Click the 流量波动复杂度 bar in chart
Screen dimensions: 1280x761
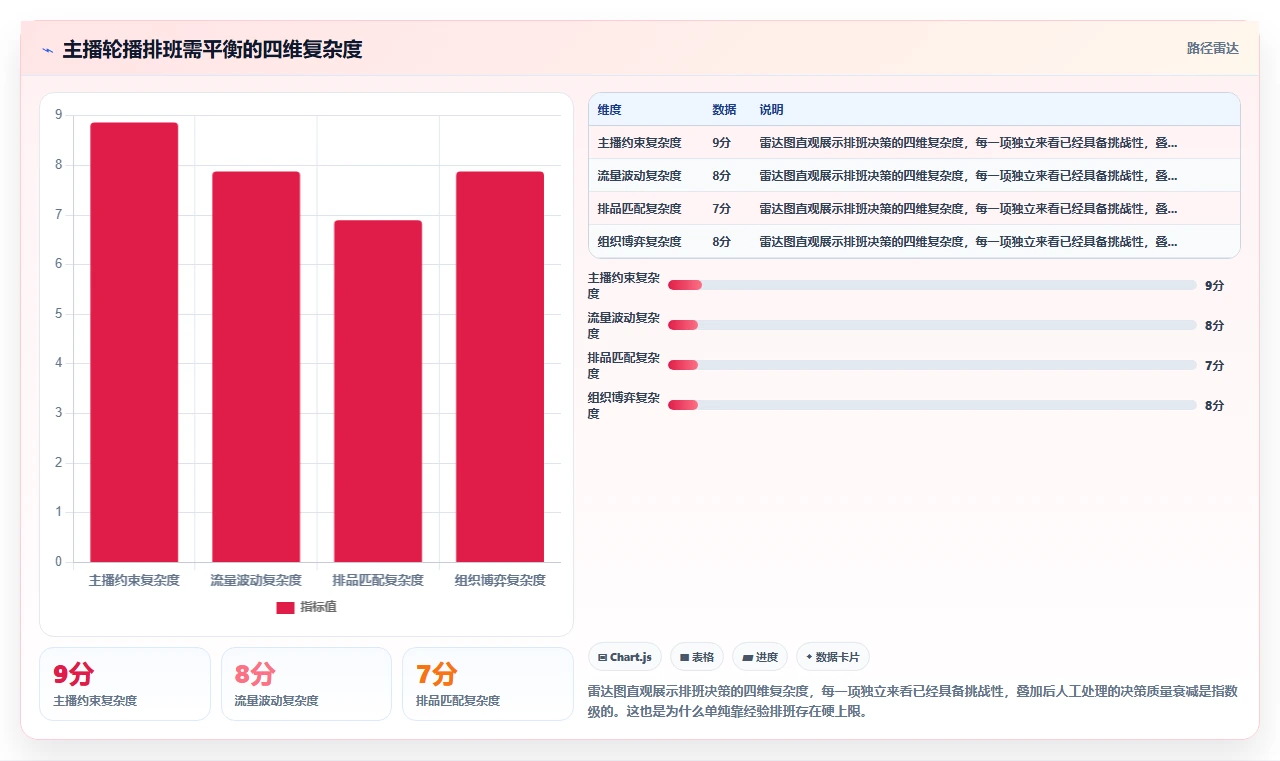(x=256, y=367)
